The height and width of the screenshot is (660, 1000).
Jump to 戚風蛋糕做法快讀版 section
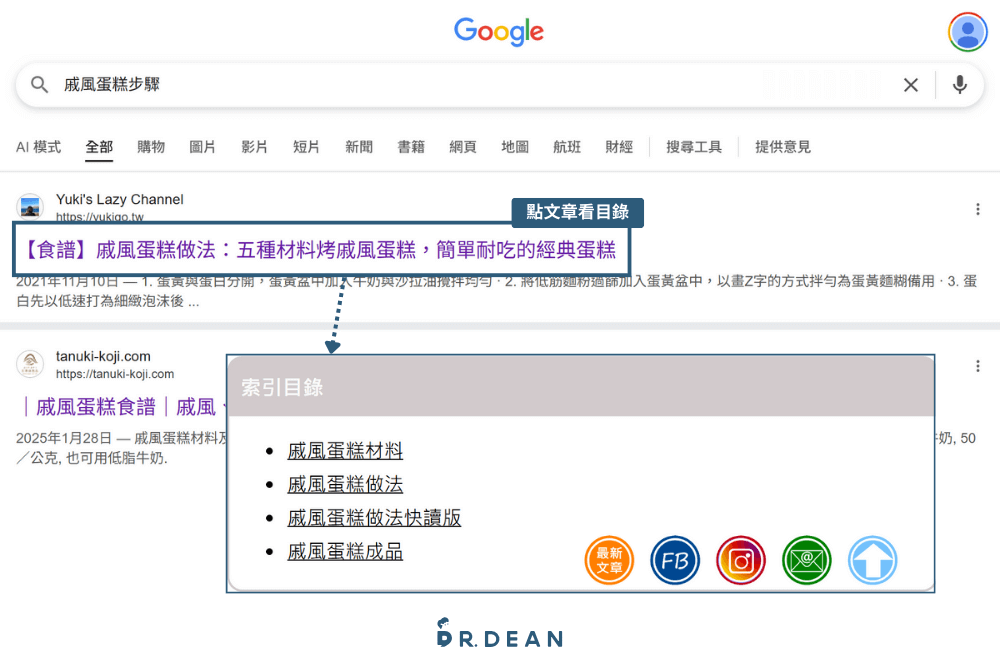(374, 518)
